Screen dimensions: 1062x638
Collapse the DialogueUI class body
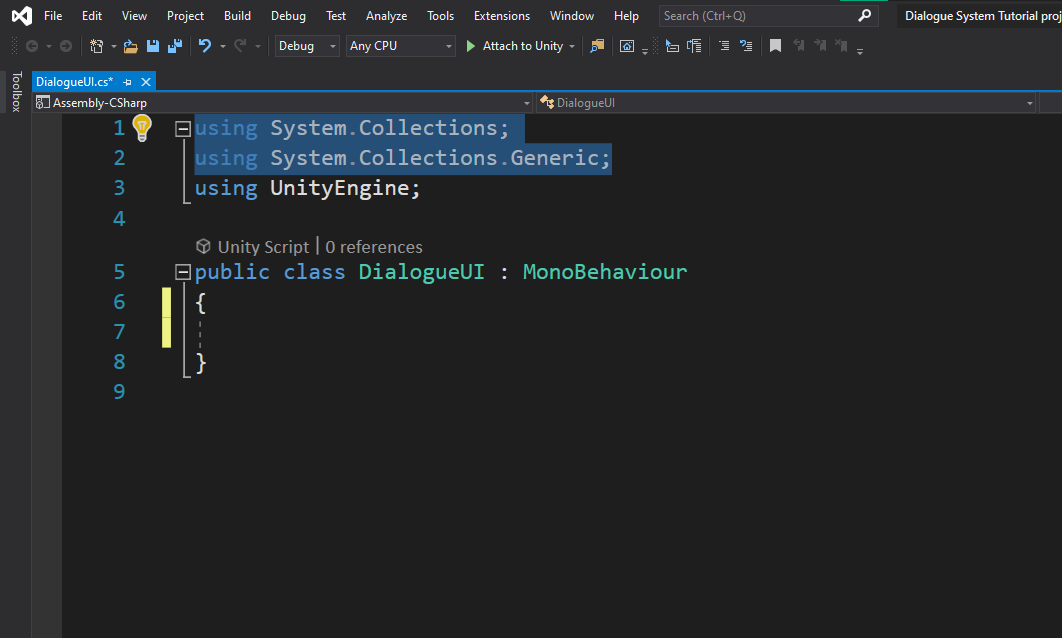point(183,271)
